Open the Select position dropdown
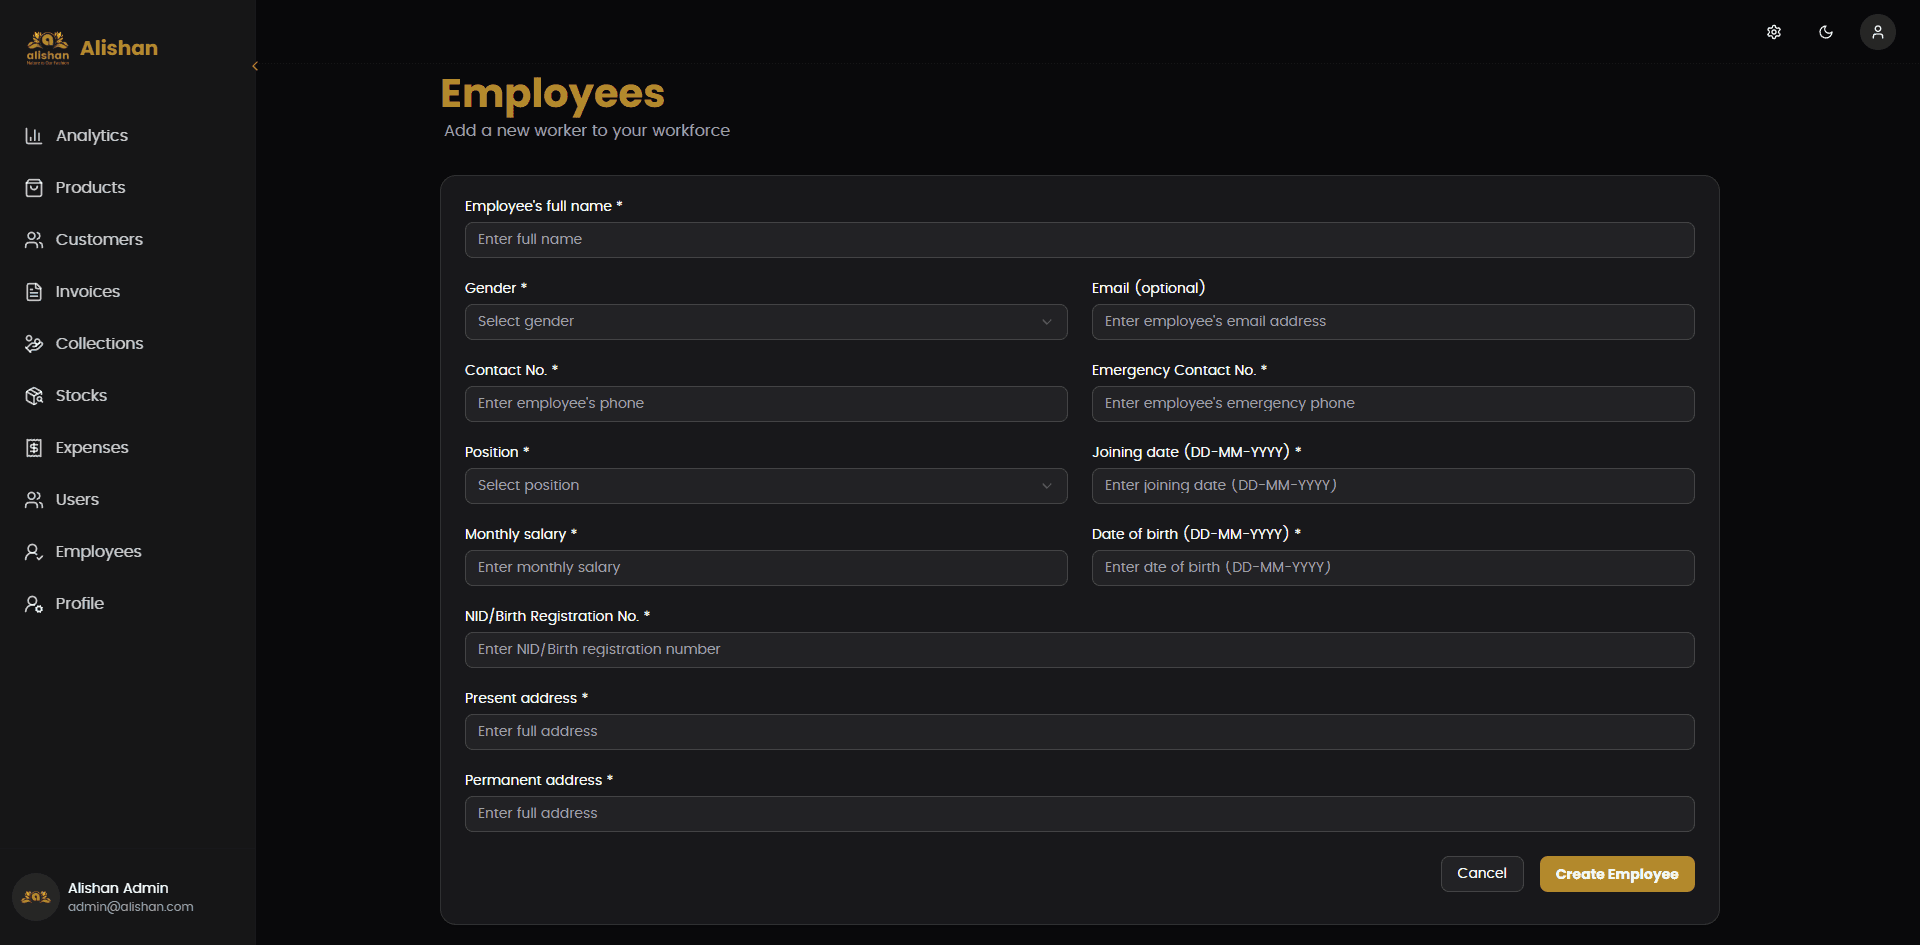This screenshot has width=1920, height=945. pyautogui.click(x=766, y=486)
